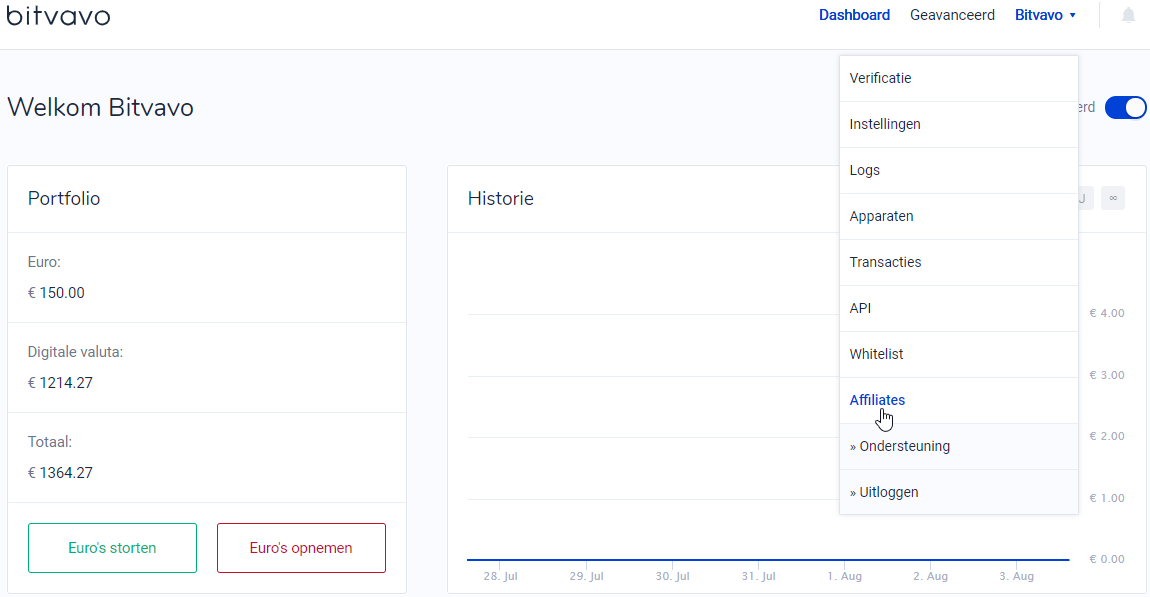Switch to Geavanceerd view
Viewport: 1150px width, 597px height.
point(952,15)
